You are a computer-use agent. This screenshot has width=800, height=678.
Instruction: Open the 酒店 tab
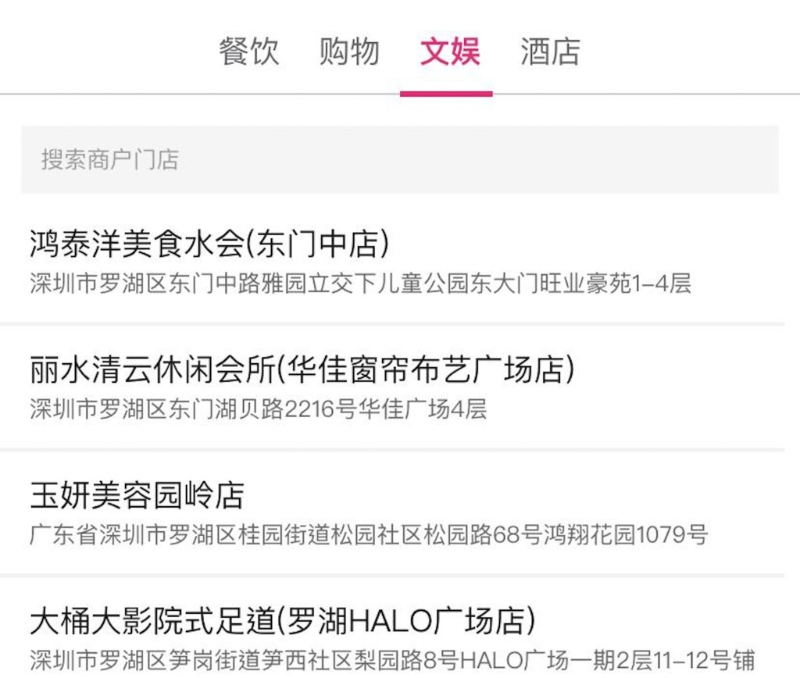click(551, 52)
